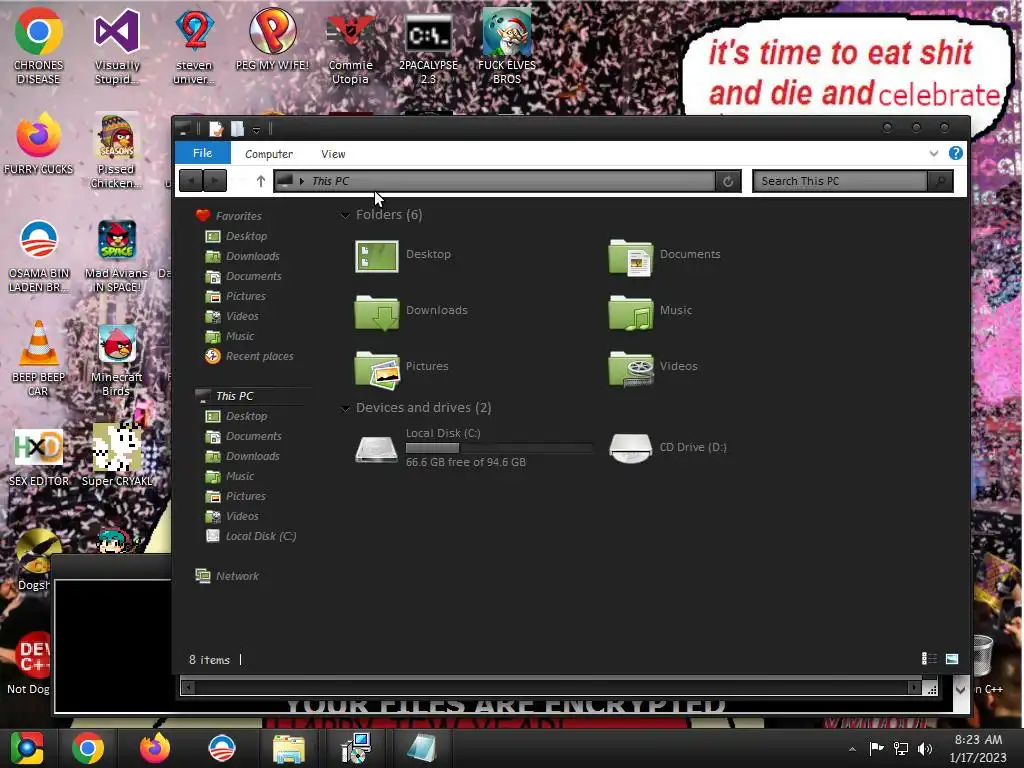Select the Documents folder icon

[630, 257]
